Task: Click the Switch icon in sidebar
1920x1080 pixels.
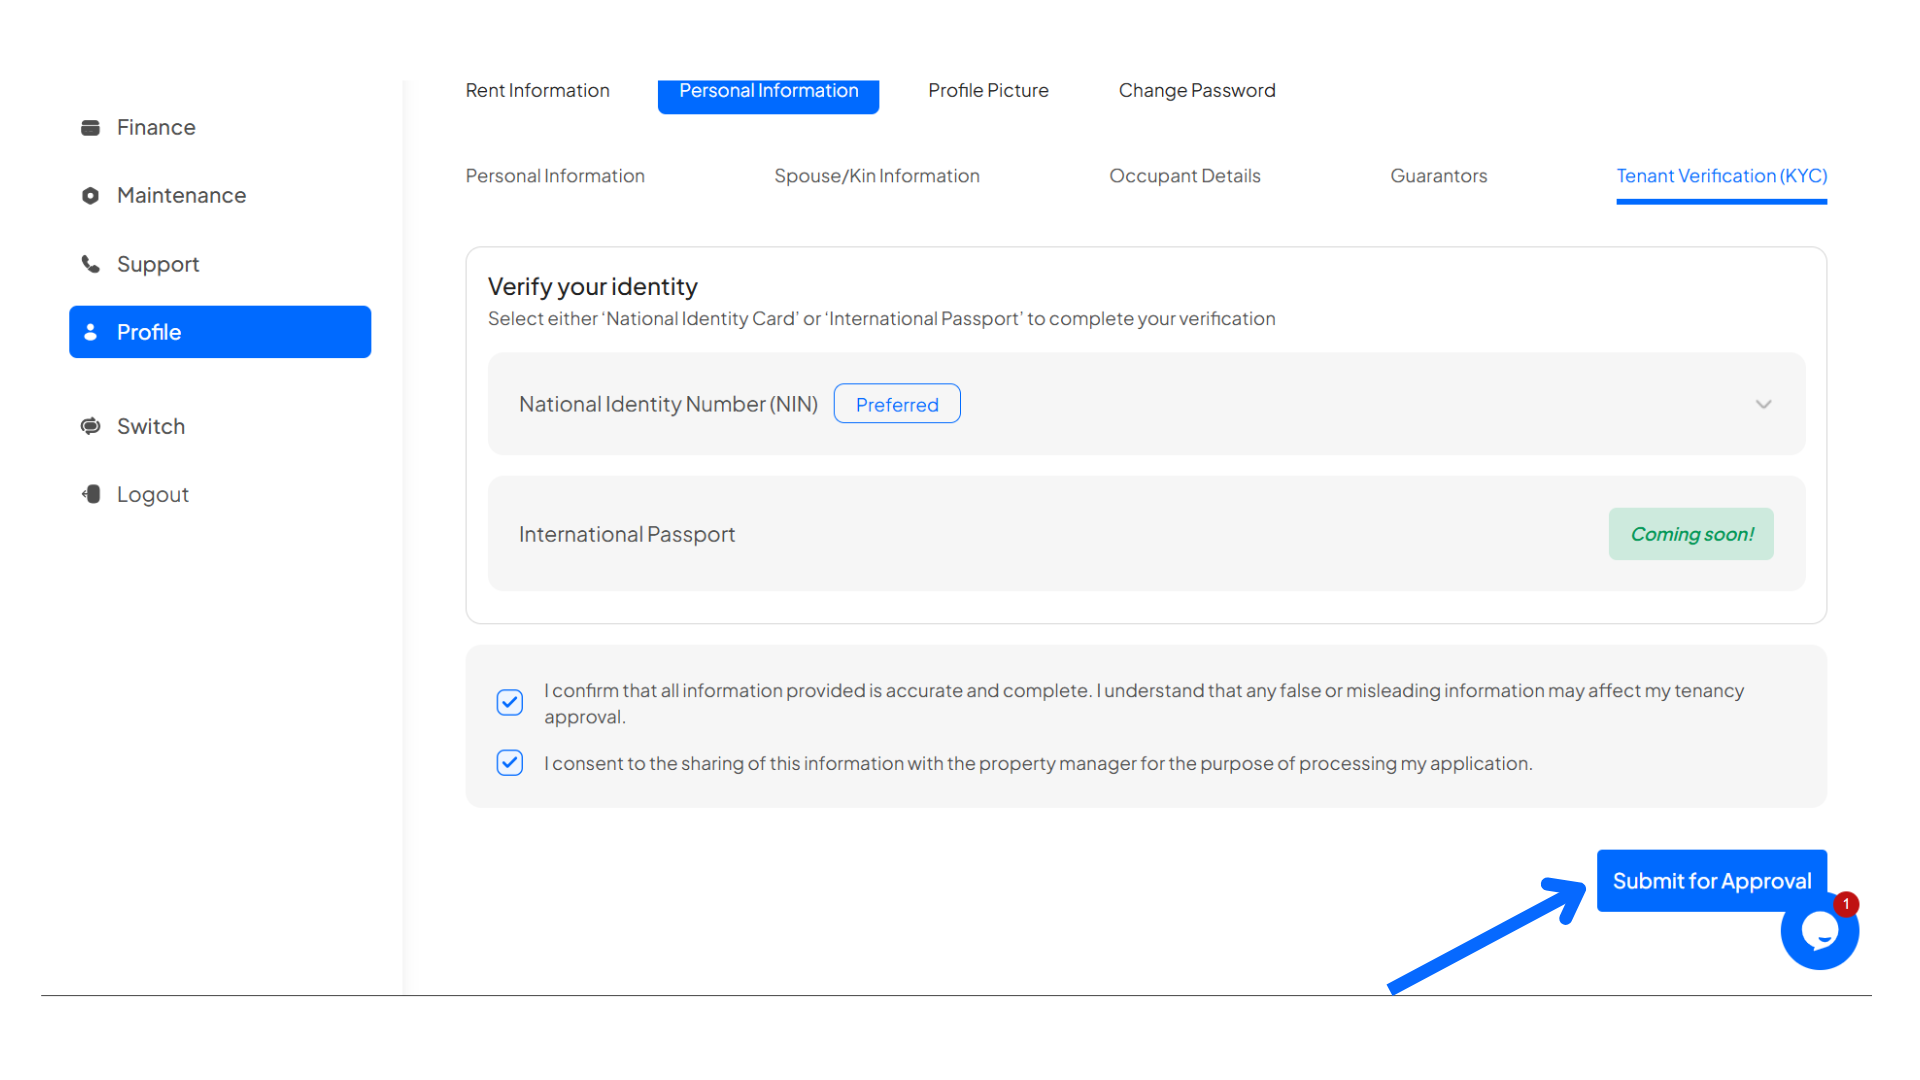Action: coord(90,426)
